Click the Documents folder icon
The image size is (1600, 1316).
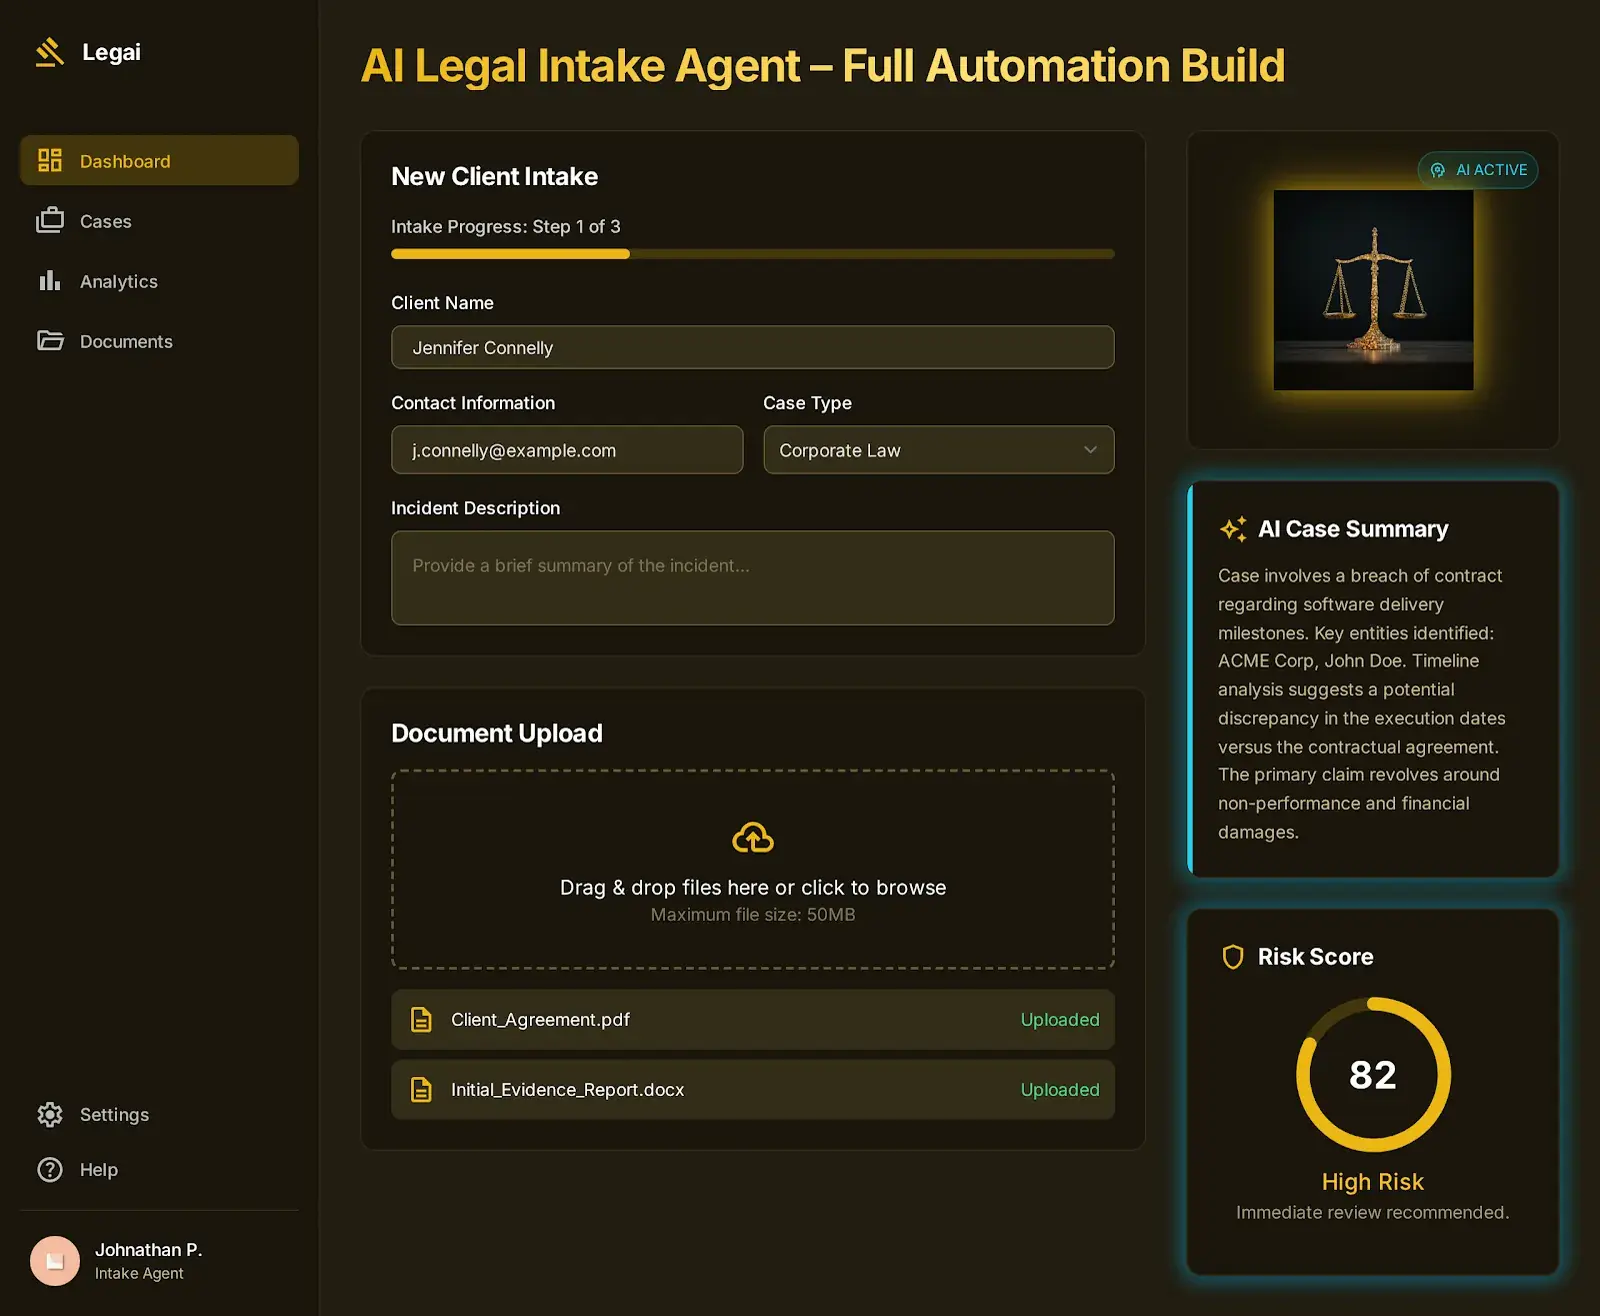point(50,340)
